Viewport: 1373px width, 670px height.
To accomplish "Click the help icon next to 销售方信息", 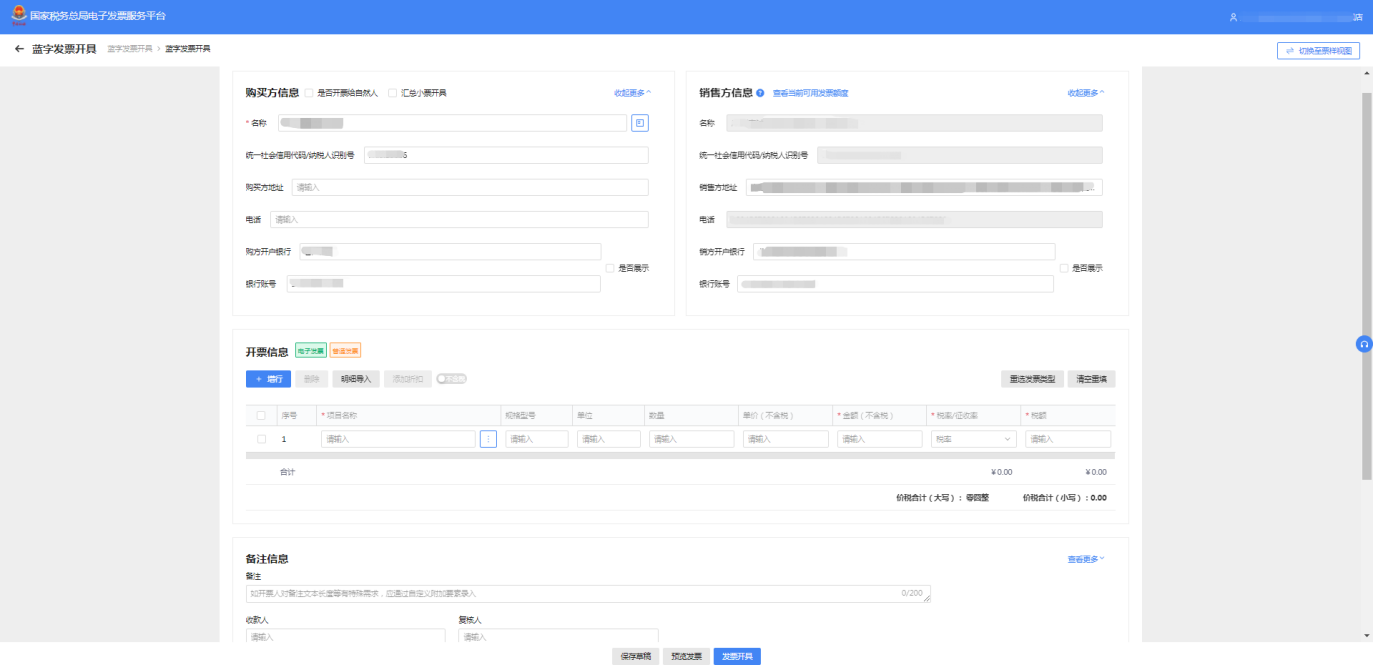I will point(760,93).
